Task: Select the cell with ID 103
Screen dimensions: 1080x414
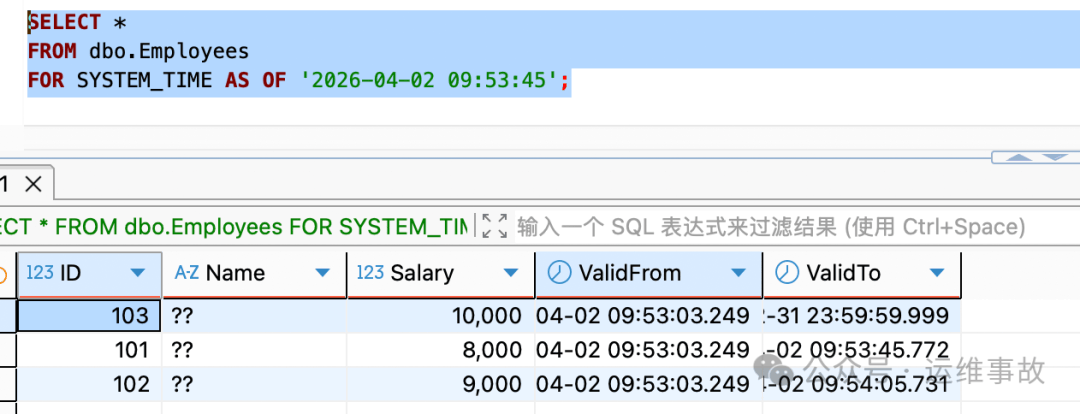Action: (x=90, y=316)
